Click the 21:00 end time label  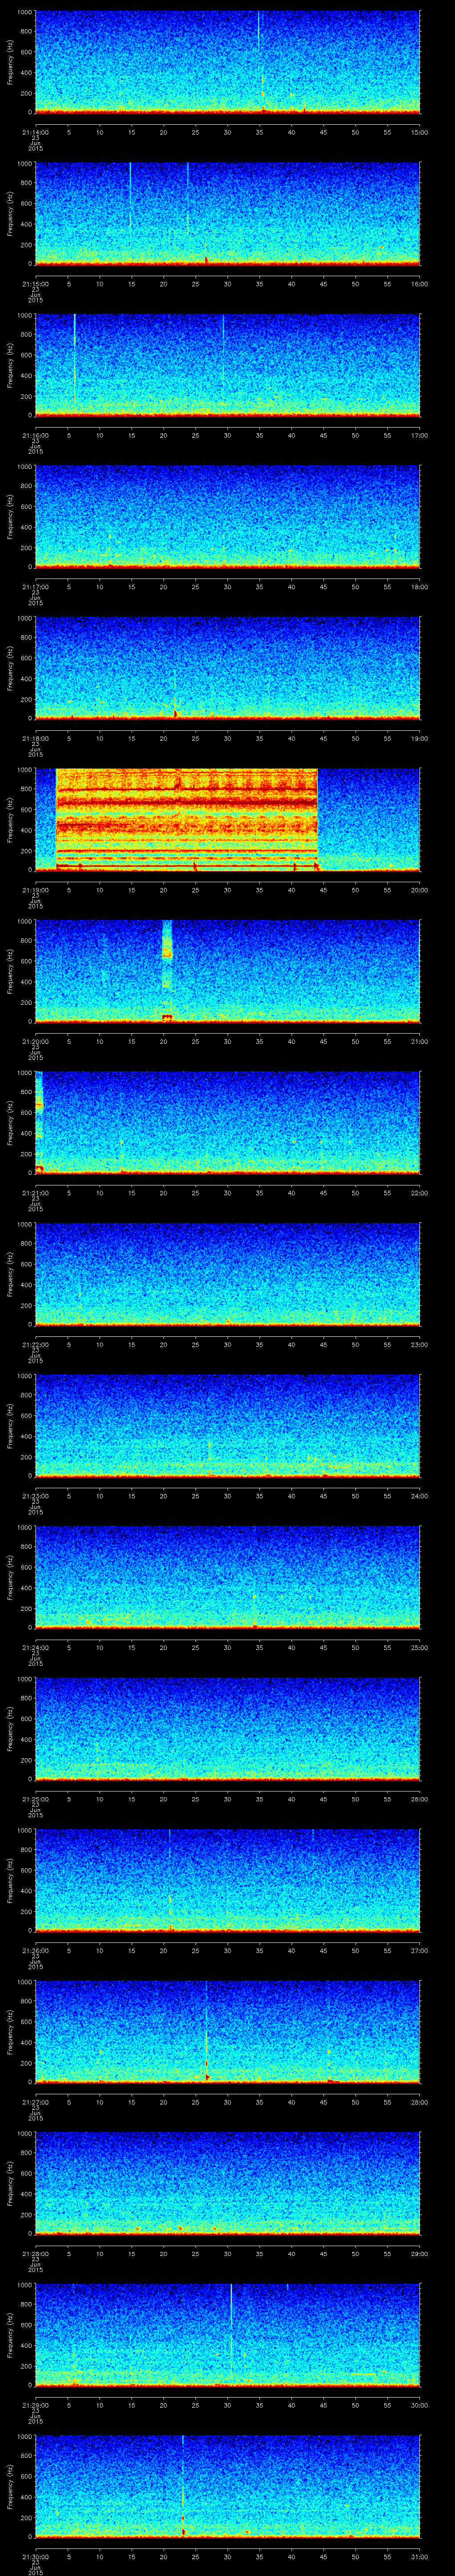coord(419,1041)
